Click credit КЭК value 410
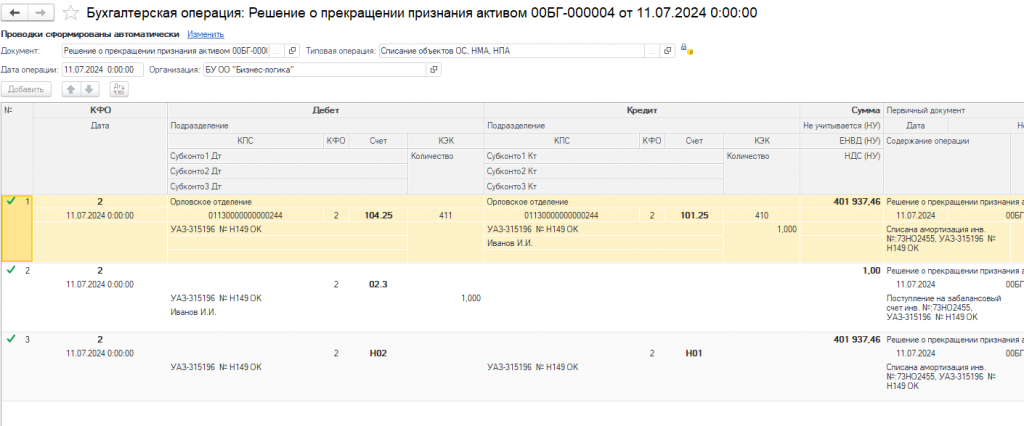Image resolution: width=1024 pixels, height=426 pixels. tap(761, 215)
